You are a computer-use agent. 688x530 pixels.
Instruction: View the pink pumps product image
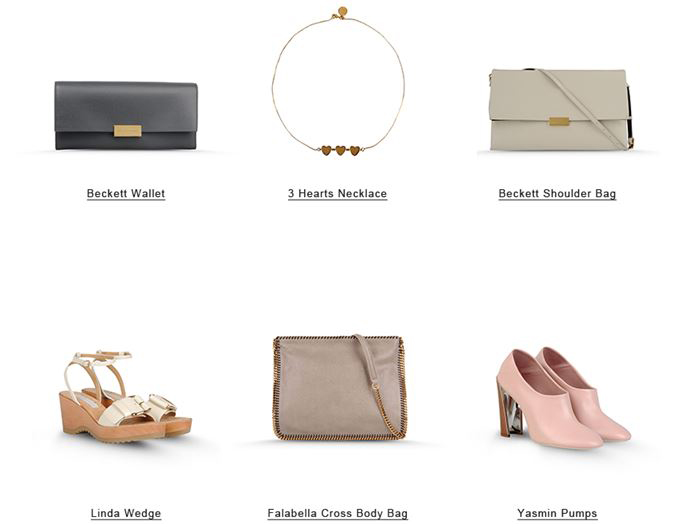(564, 398)
